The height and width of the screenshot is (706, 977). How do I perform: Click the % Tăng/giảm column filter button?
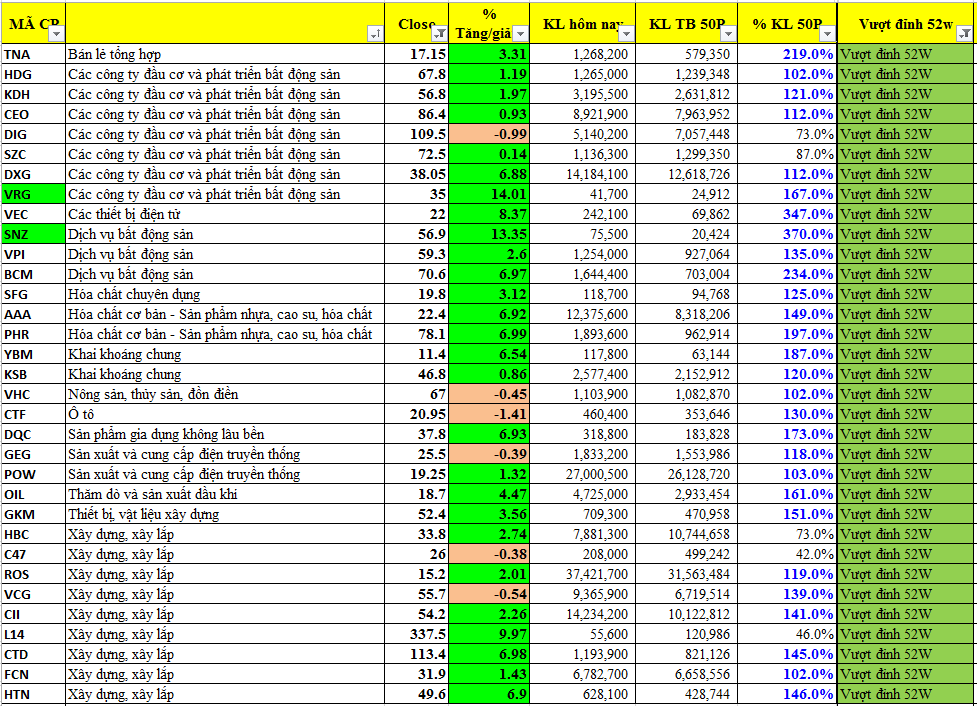tap(519, 34)
